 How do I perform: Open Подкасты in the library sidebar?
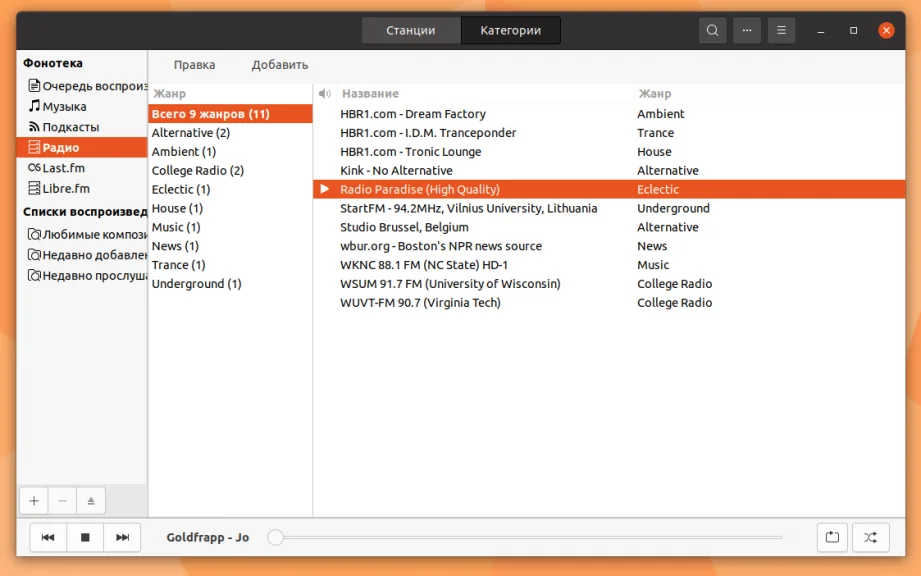point(70,127)
